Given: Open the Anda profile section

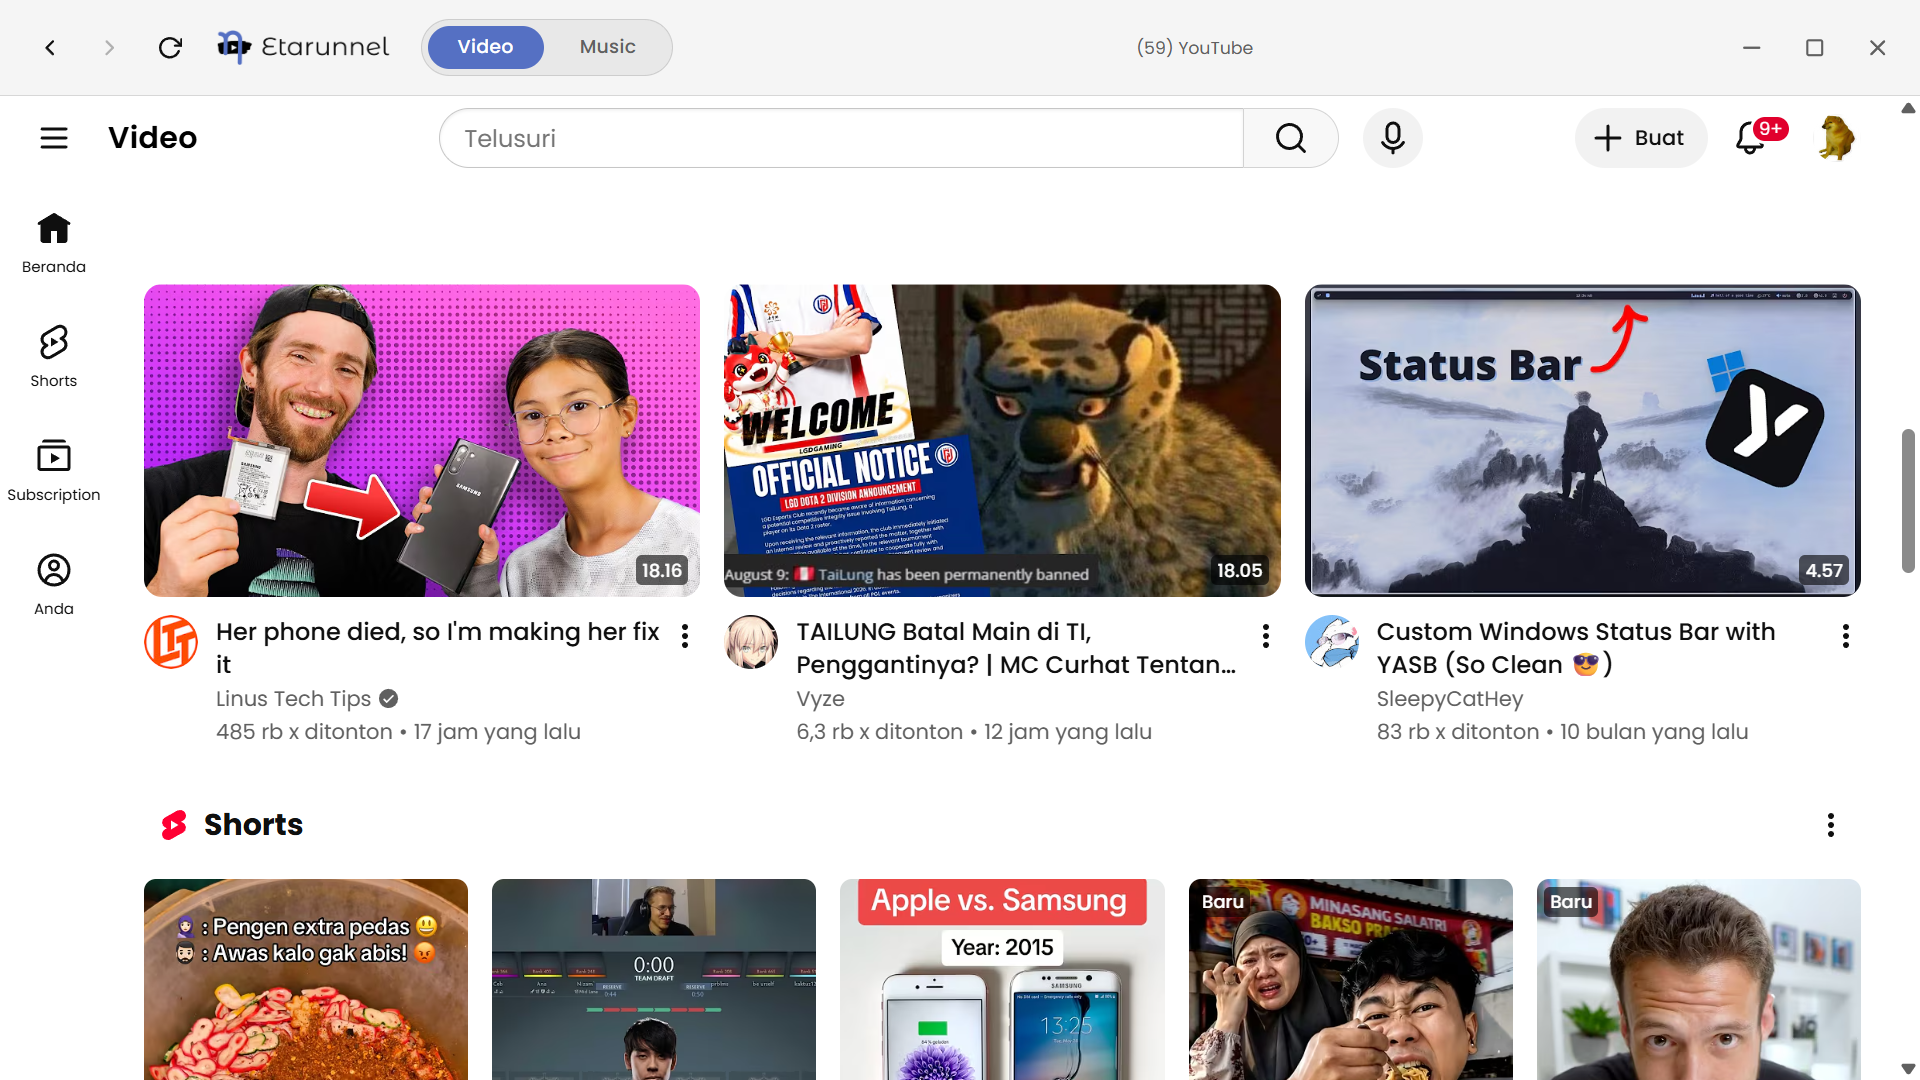Looking at the screenshot, I should click(x=54, y=585).
